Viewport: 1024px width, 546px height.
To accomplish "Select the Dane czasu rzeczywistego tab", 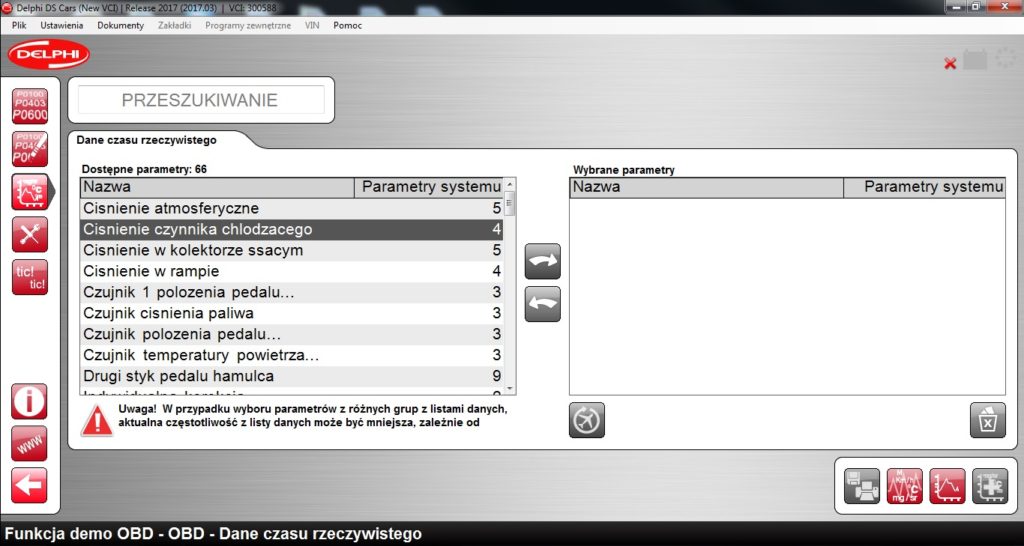I will tap(146, 140).
